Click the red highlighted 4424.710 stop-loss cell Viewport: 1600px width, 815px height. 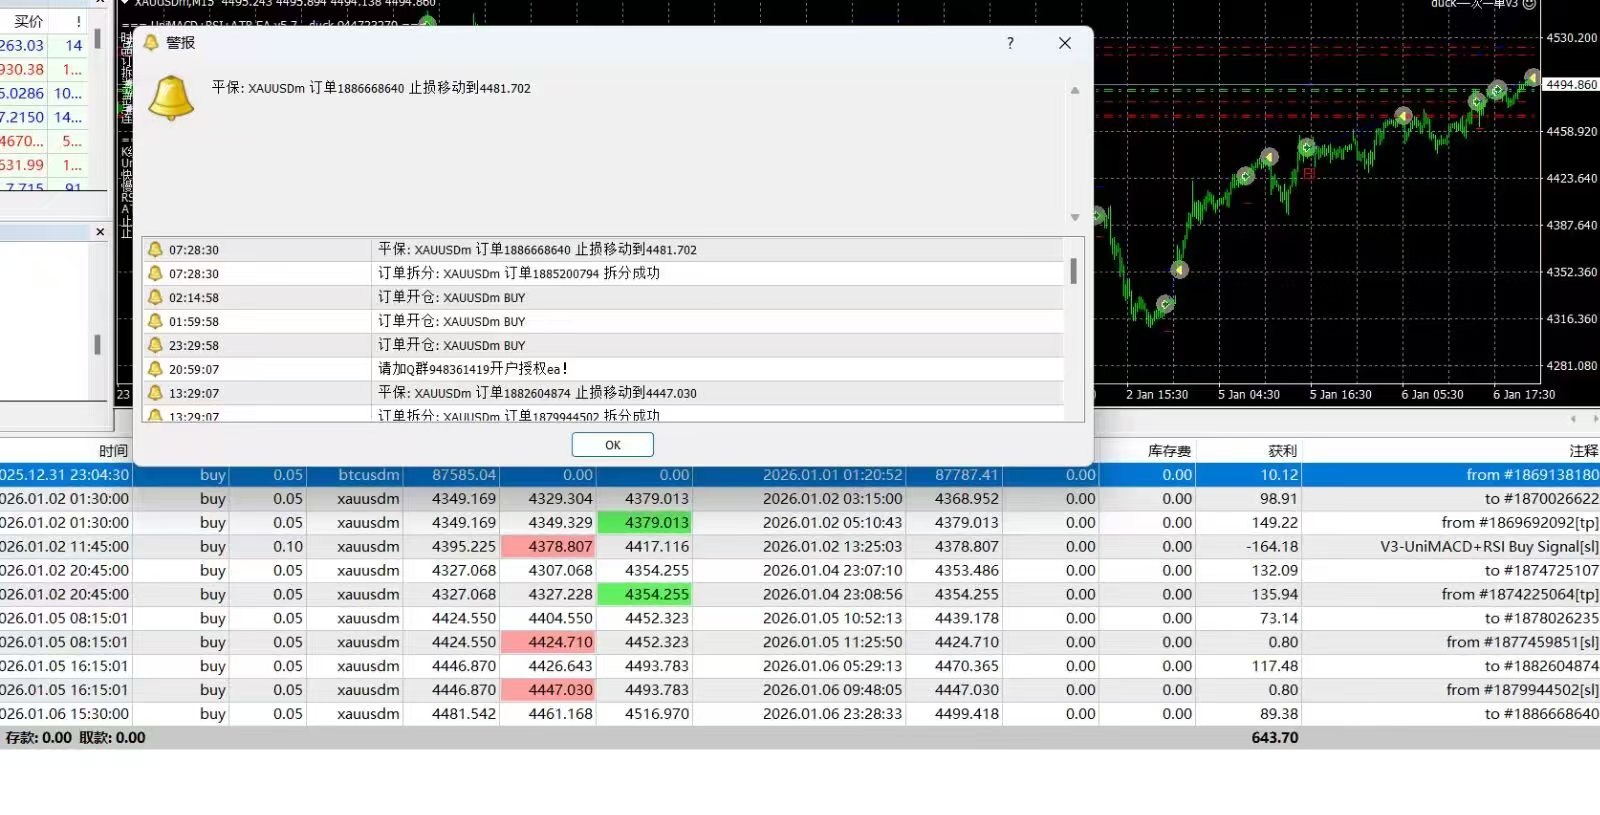tap(548, 643)
